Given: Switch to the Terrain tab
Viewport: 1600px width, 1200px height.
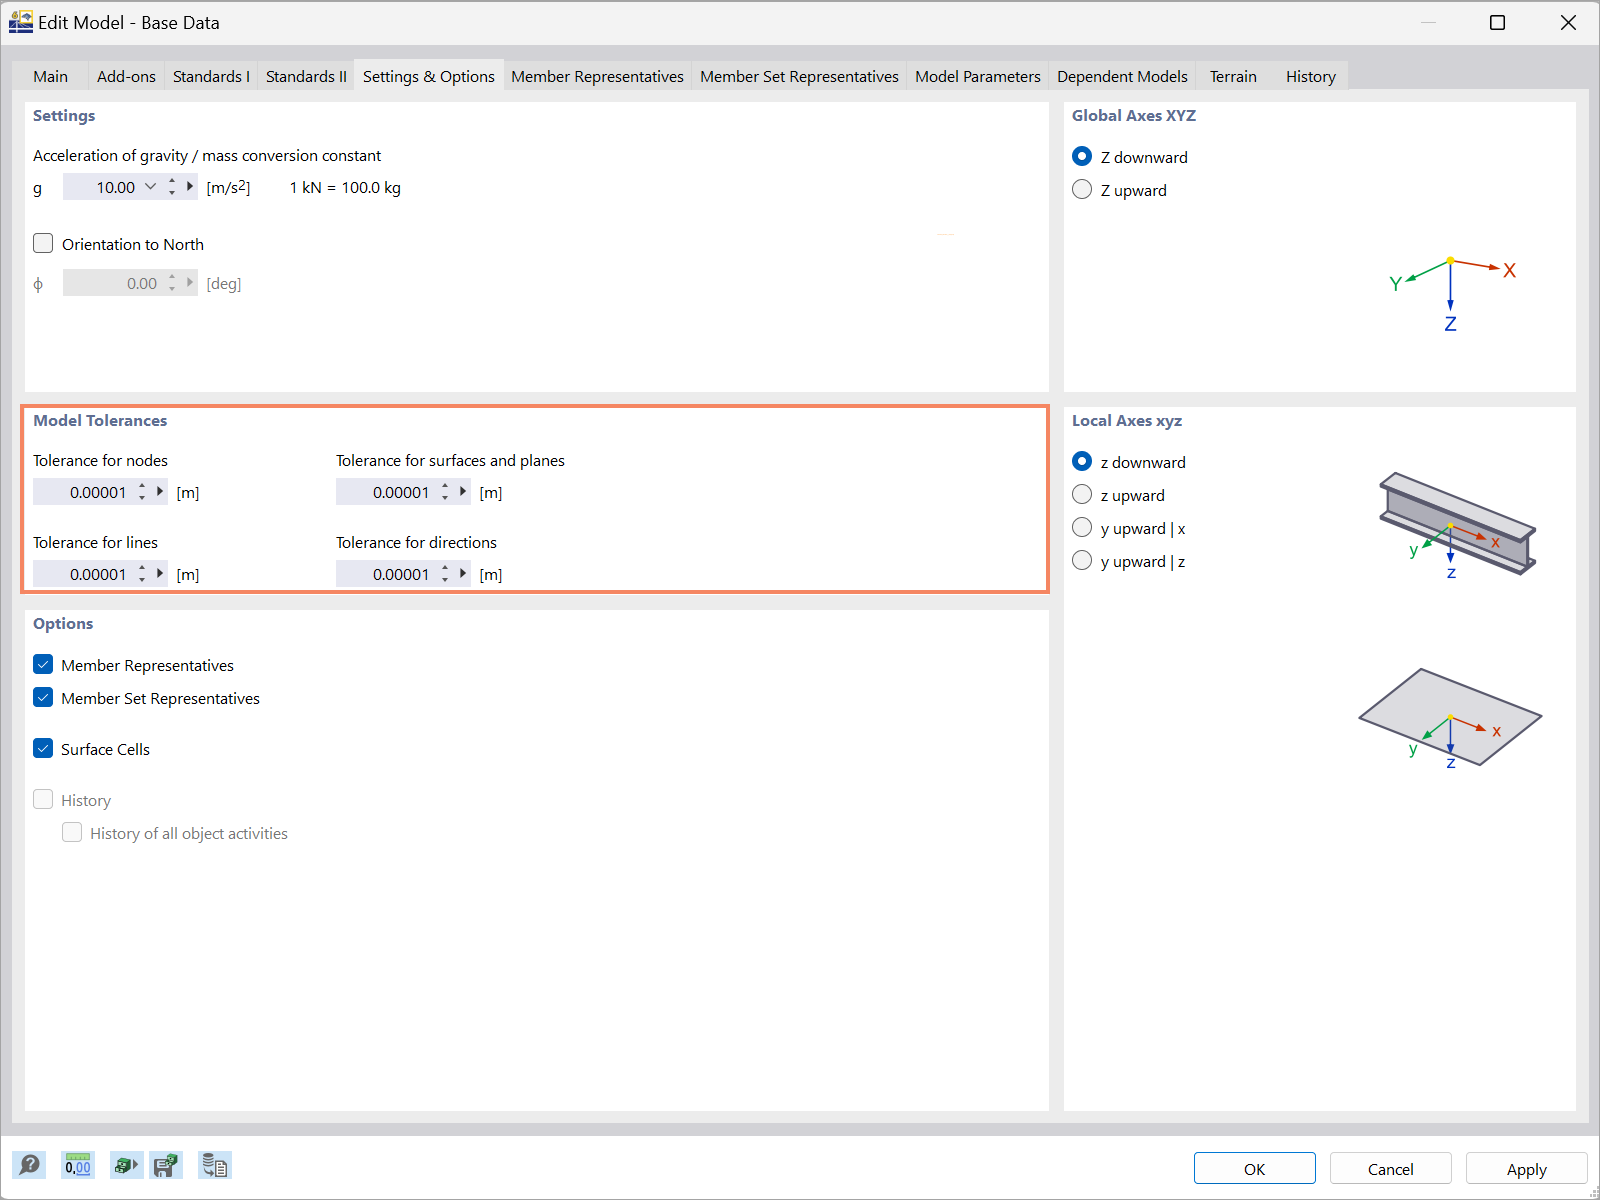Looking at the screenshot, I should pyautogui.click(x=1233, y=76).
